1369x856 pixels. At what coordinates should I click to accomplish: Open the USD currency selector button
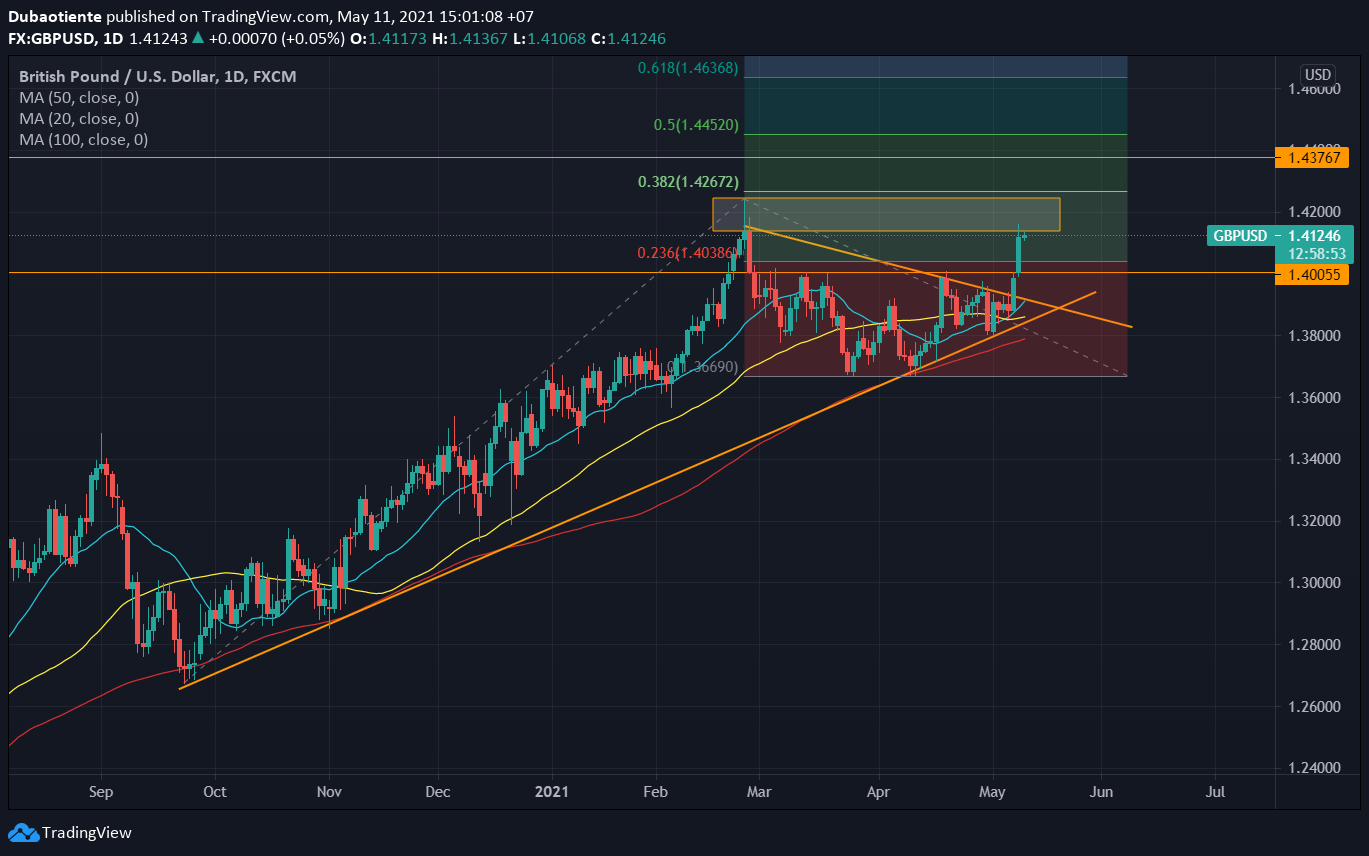click(x=1318, y=75)
